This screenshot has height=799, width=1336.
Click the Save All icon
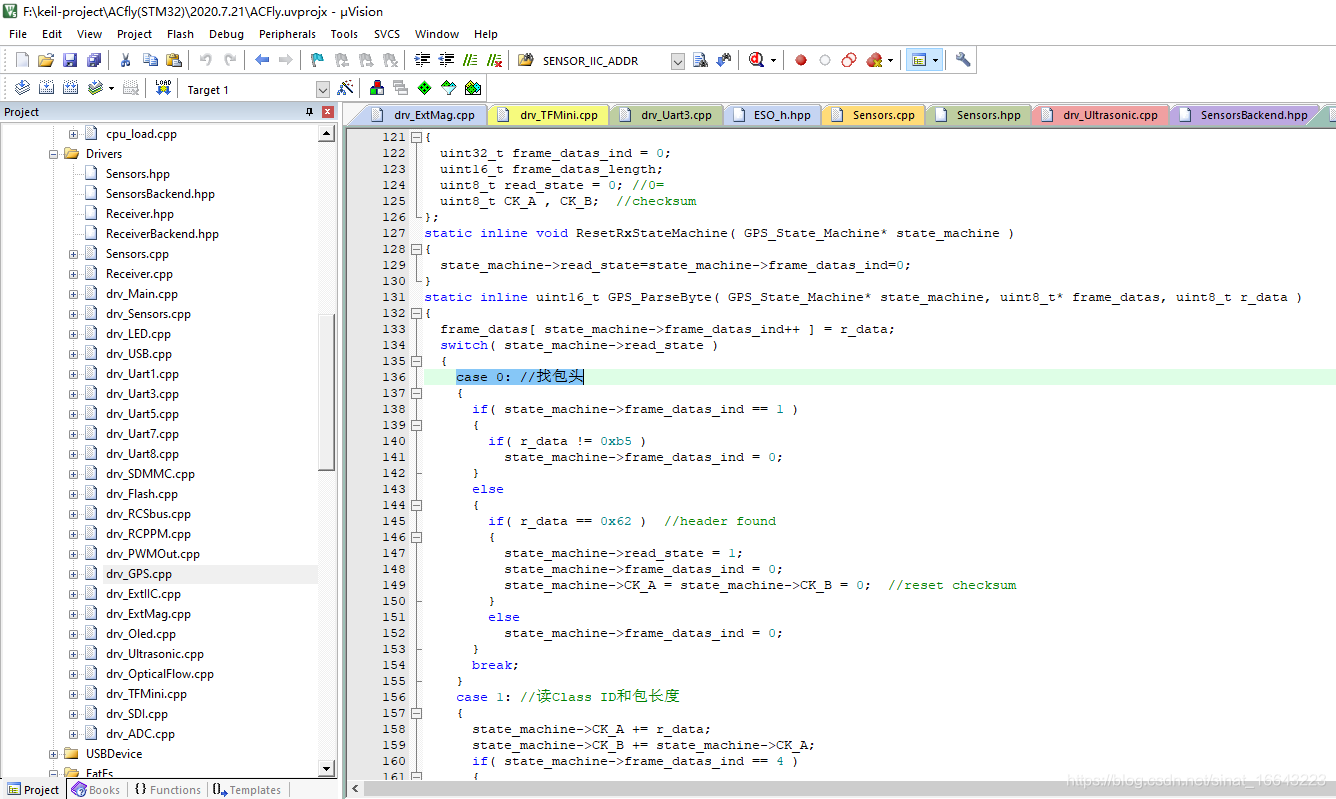pos(94,60)
